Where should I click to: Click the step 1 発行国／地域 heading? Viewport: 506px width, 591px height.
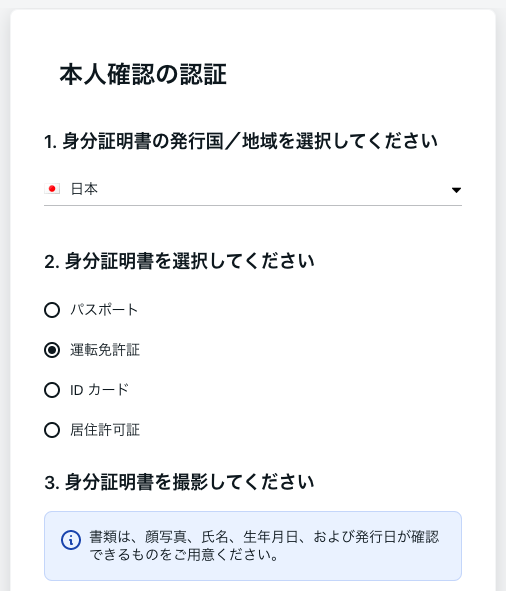click(x=241, y=141)
